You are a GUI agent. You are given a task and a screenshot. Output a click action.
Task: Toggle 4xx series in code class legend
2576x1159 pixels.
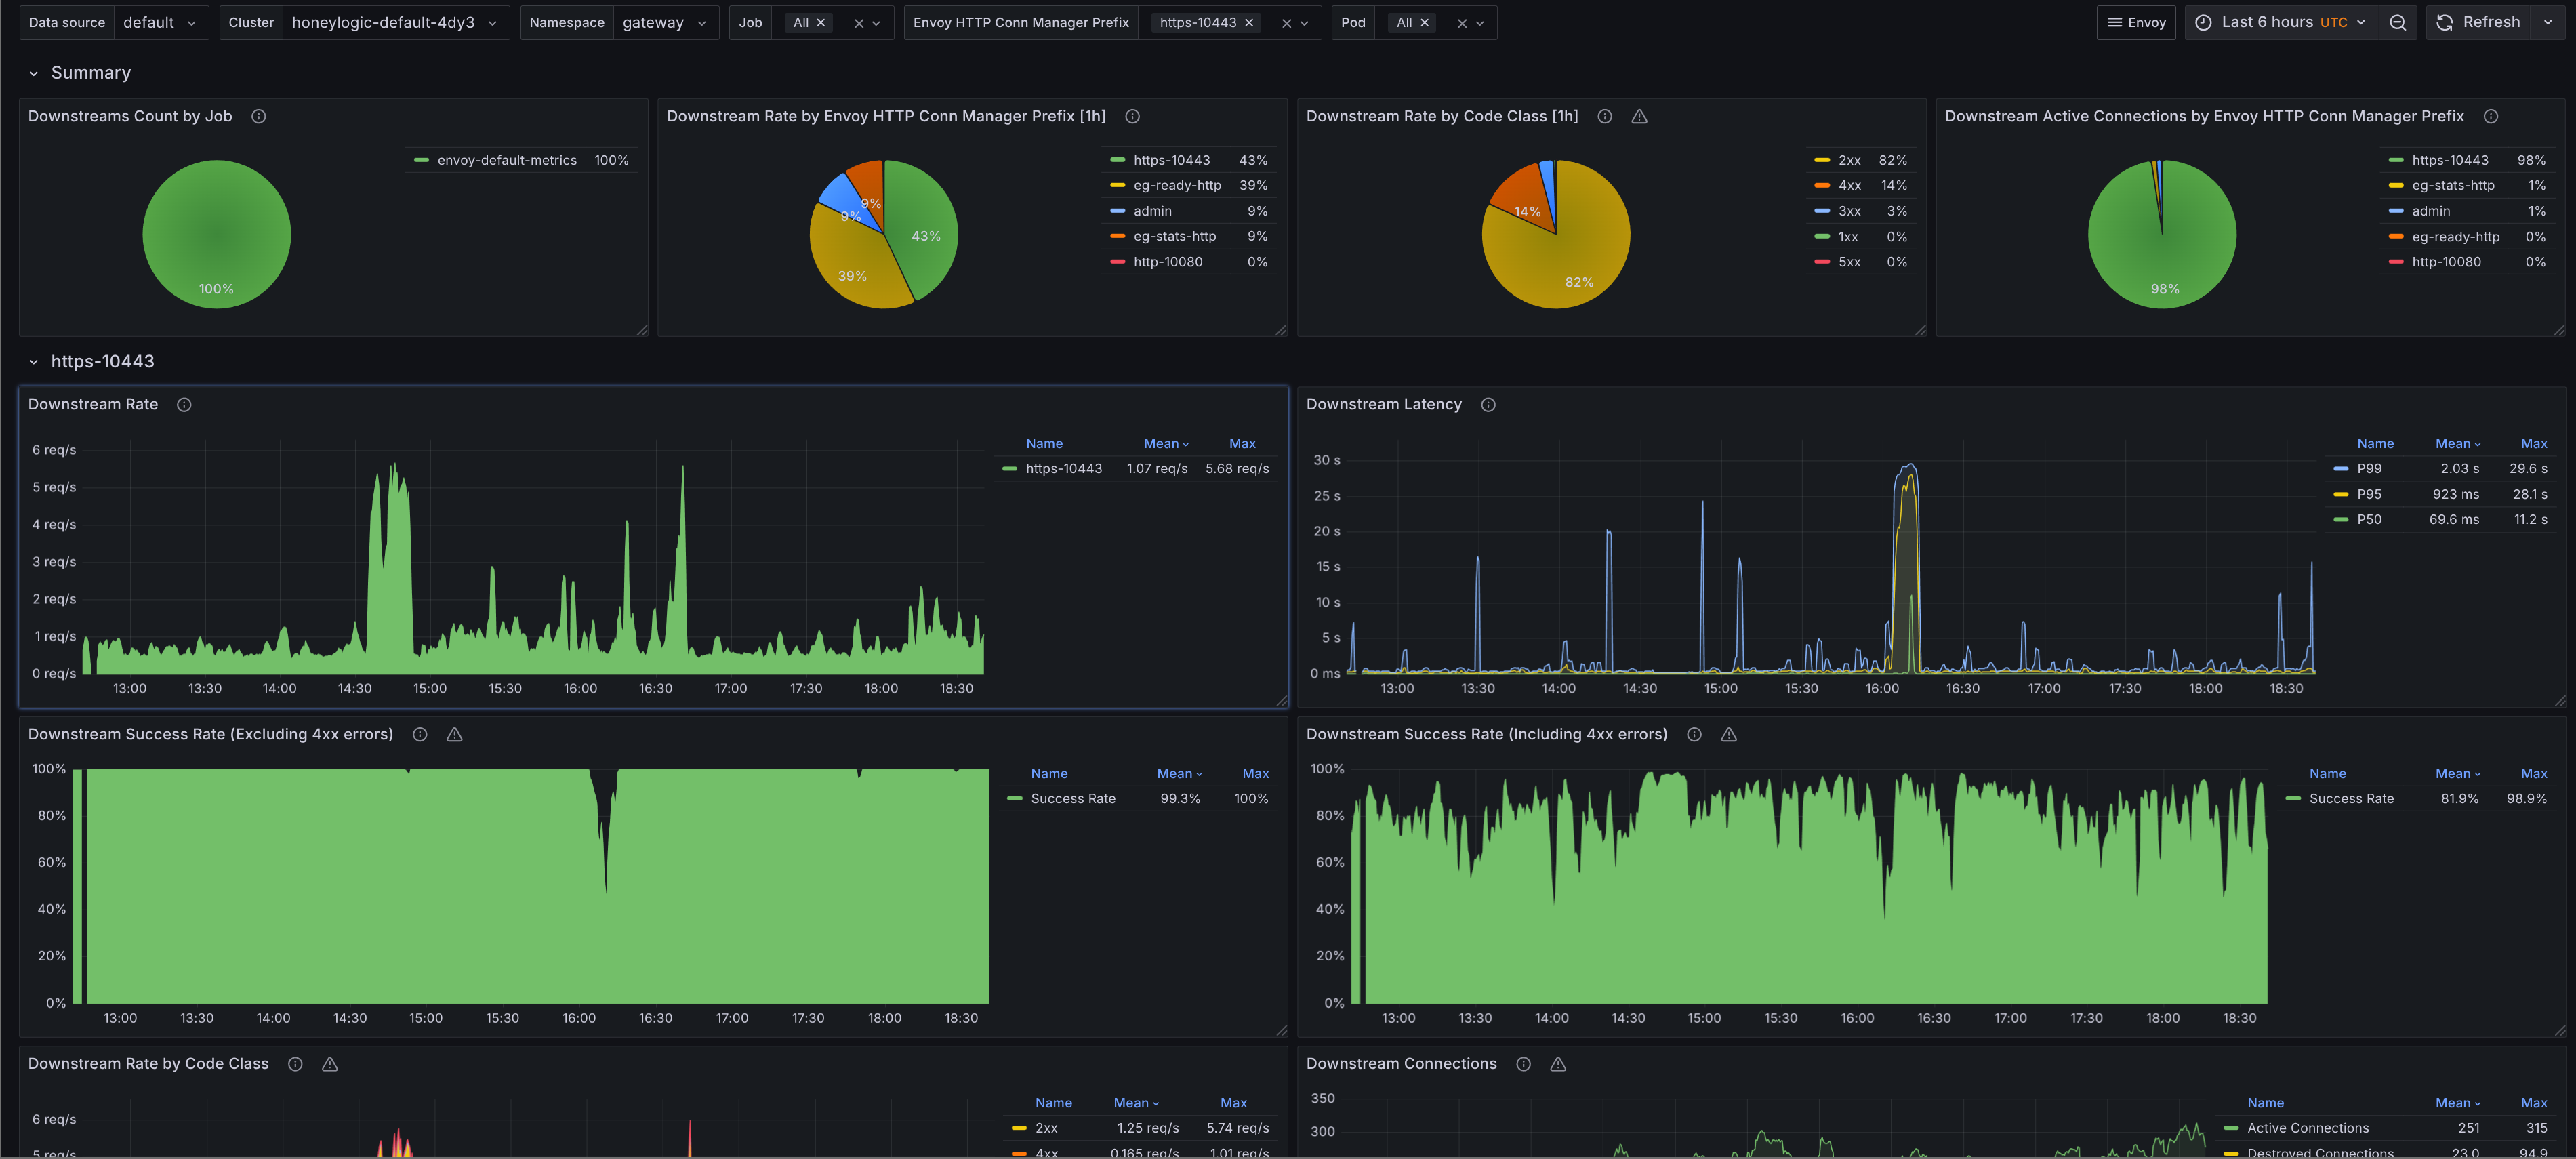[x=1849, y=185]
